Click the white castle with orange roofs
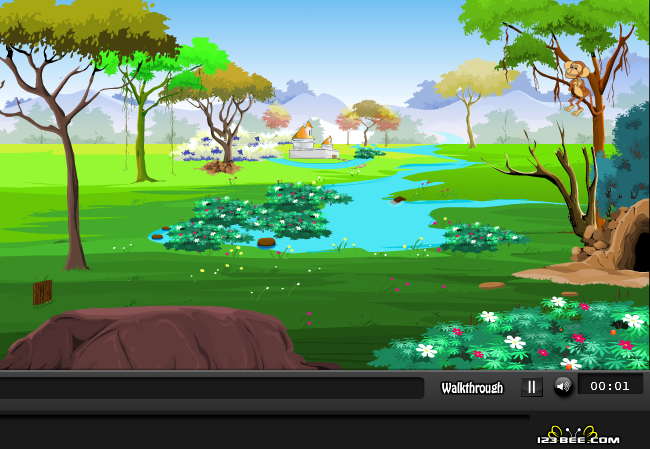 tap(314, 142)
